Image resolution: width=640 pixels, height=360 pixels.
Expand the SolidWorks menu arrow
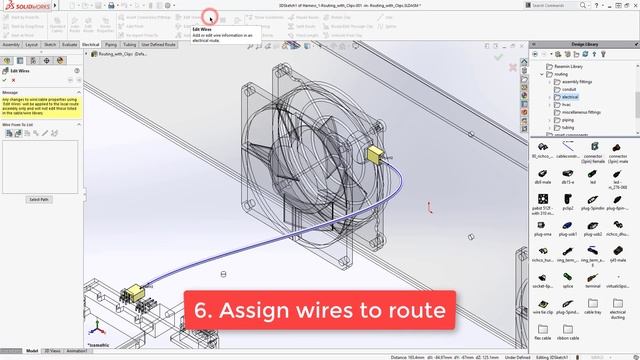point(55,6)
